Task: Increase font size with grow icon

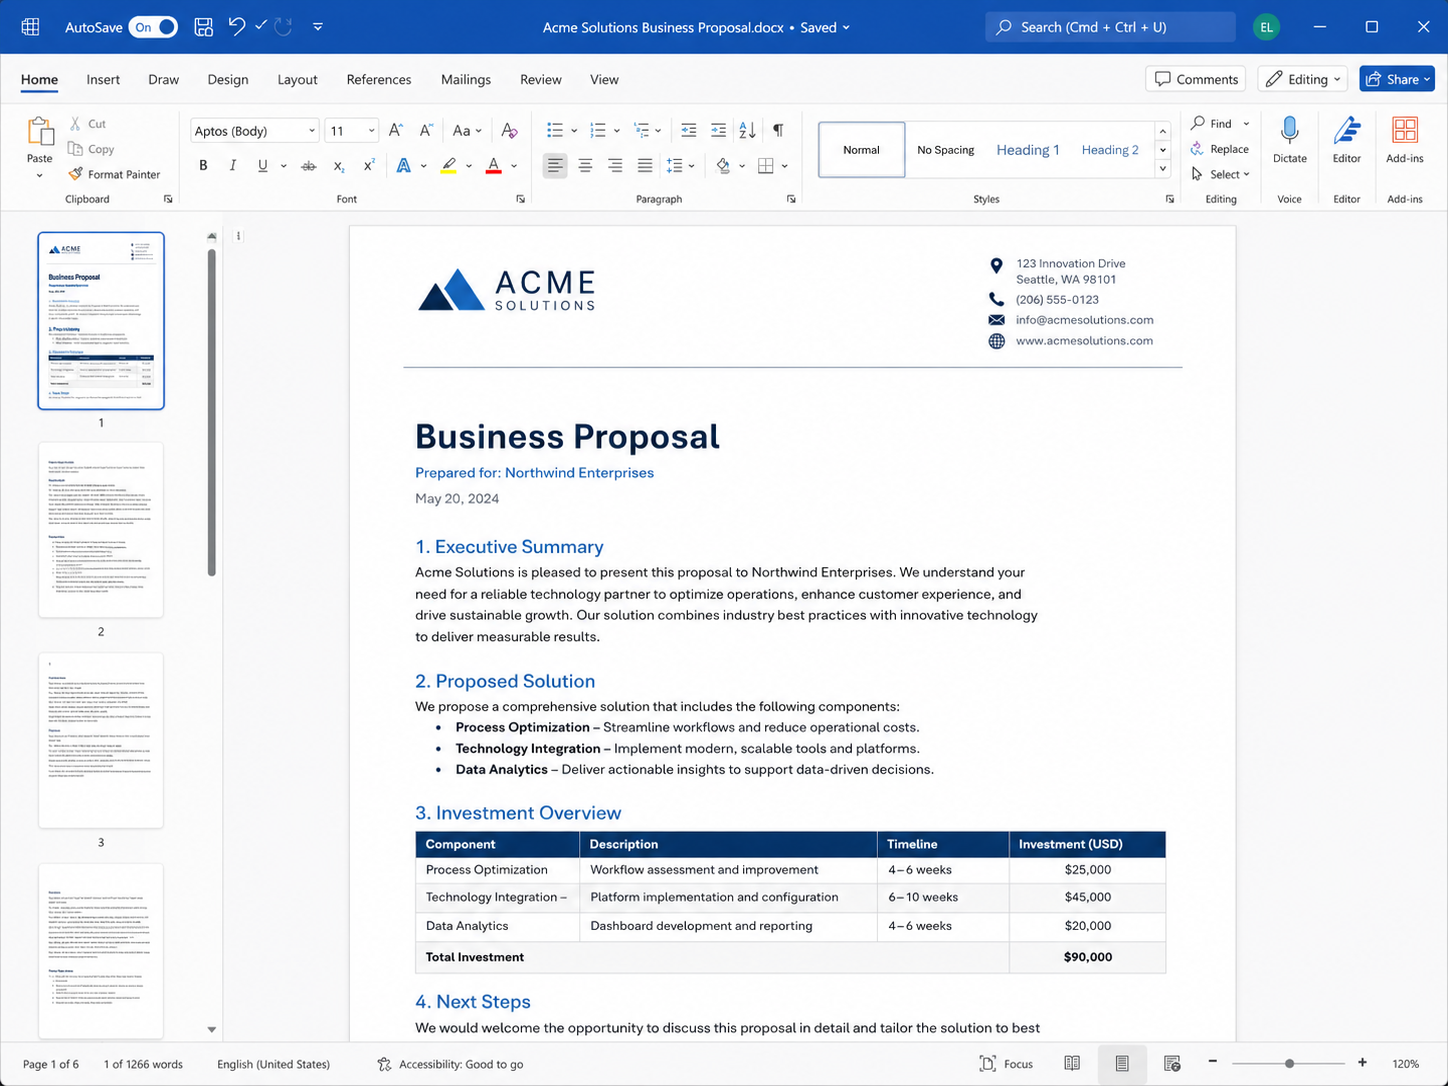Action: pos(396,131)
